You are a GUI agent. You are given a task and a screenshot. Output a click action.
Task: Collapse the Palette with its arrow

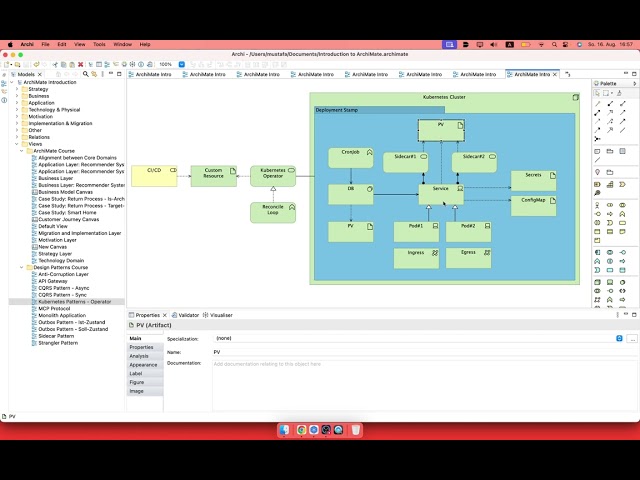tap(634, 83)
